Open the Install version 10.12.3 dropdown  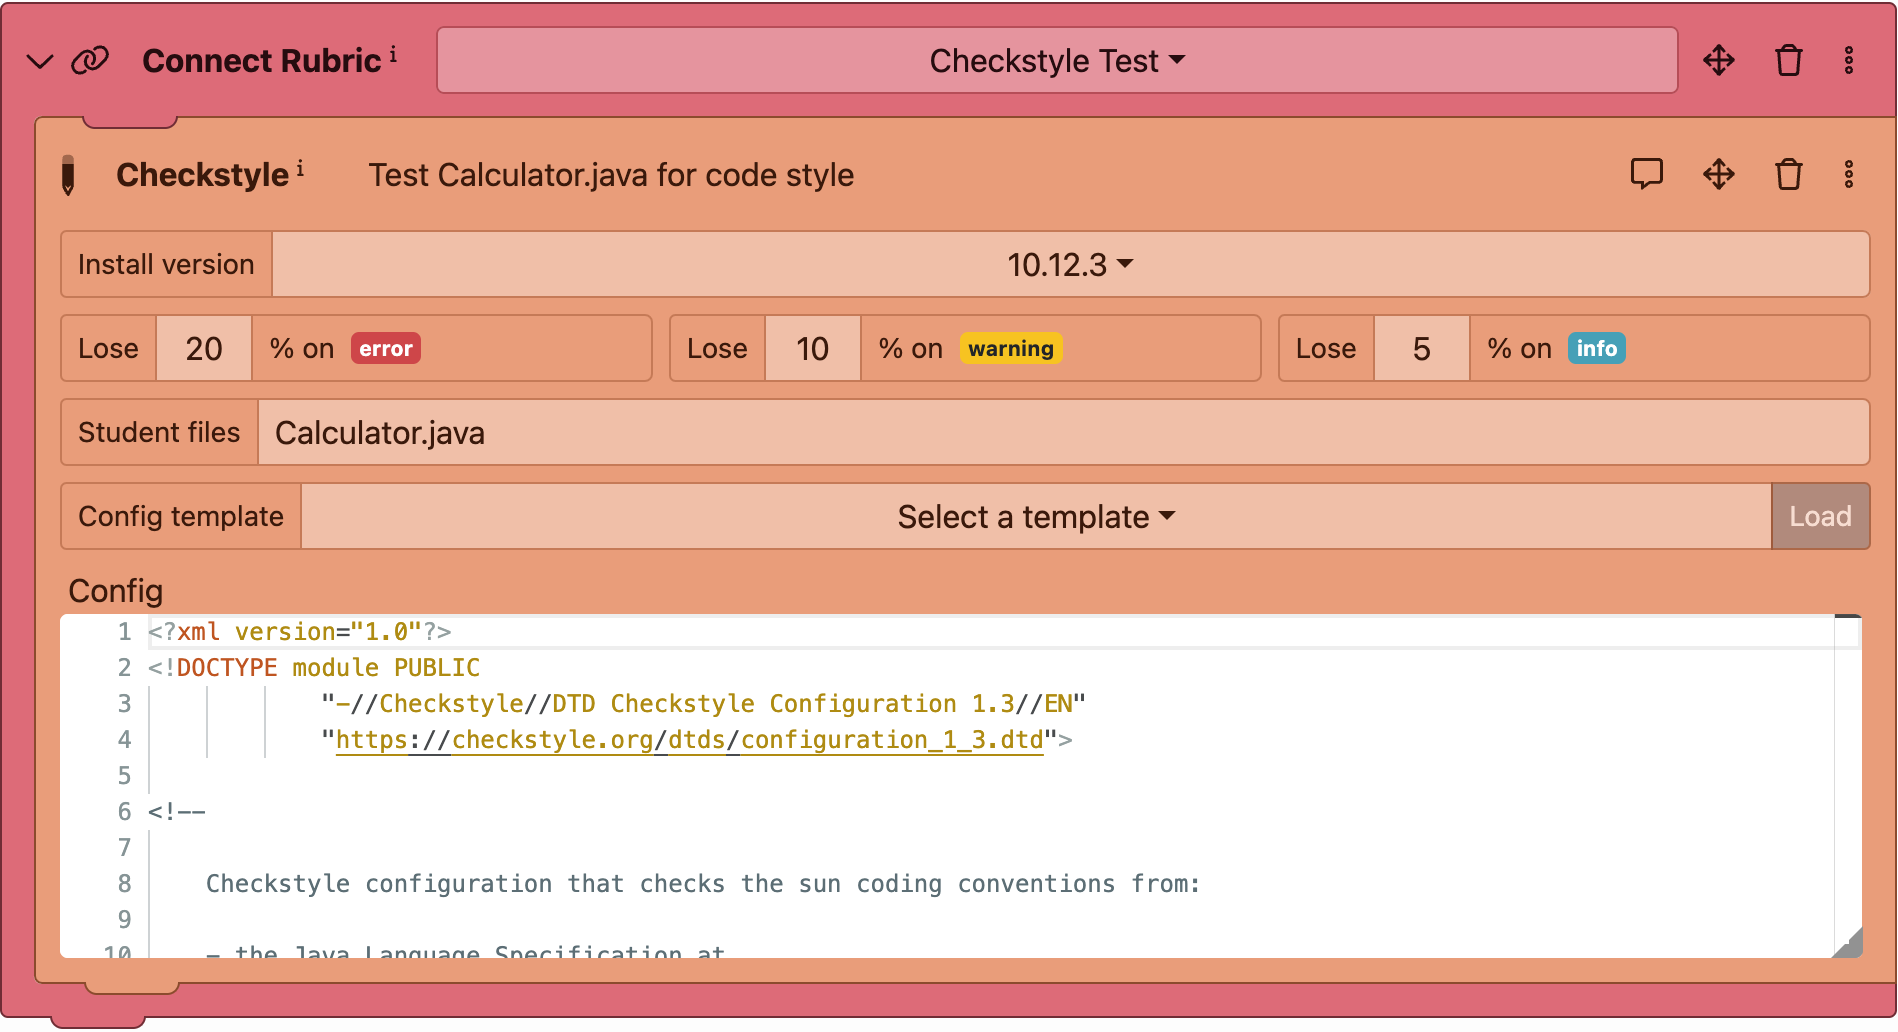[1069, 265]
